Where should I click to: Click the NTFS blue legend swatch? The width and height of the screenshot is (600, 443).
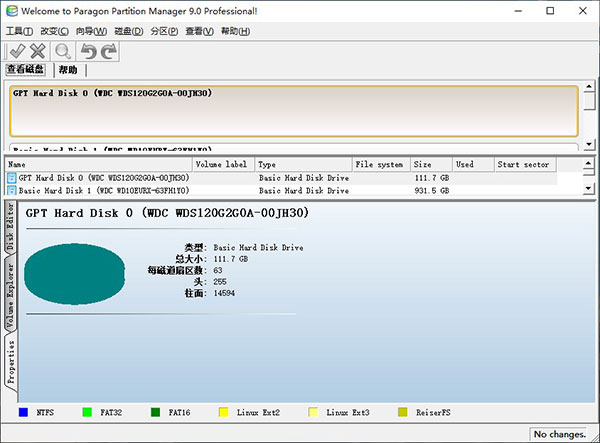[x=23, y=412]
